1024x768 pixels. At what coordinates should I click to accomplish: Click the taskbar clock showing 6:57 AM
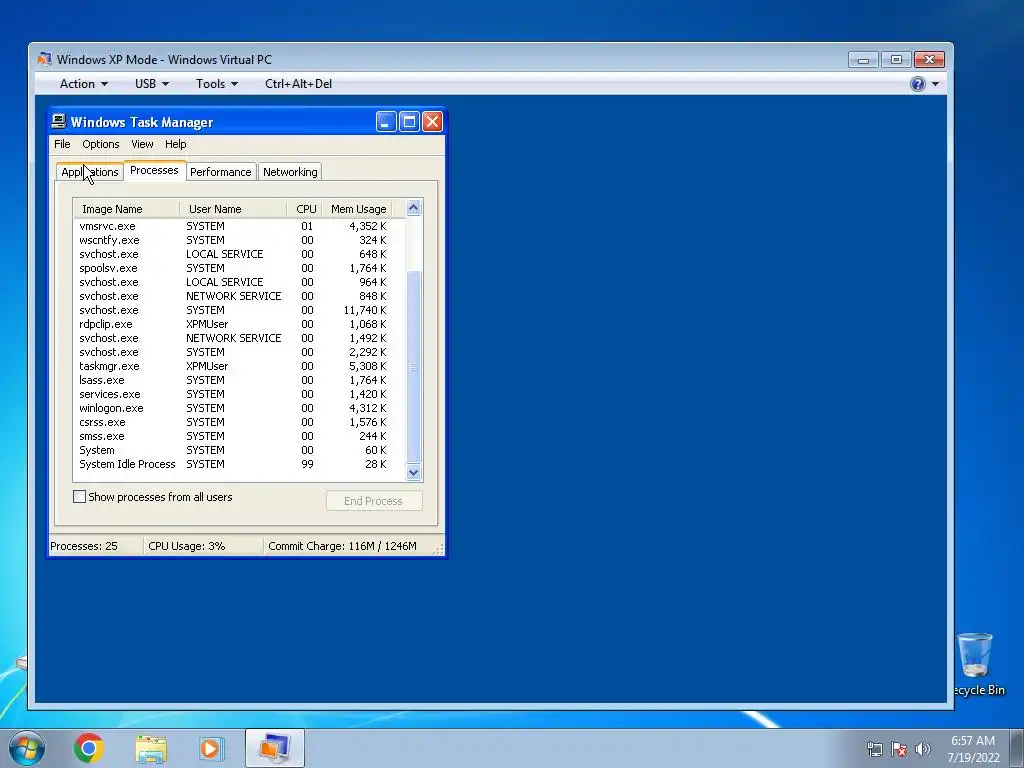pyautogui.click(x=972, y=748)
